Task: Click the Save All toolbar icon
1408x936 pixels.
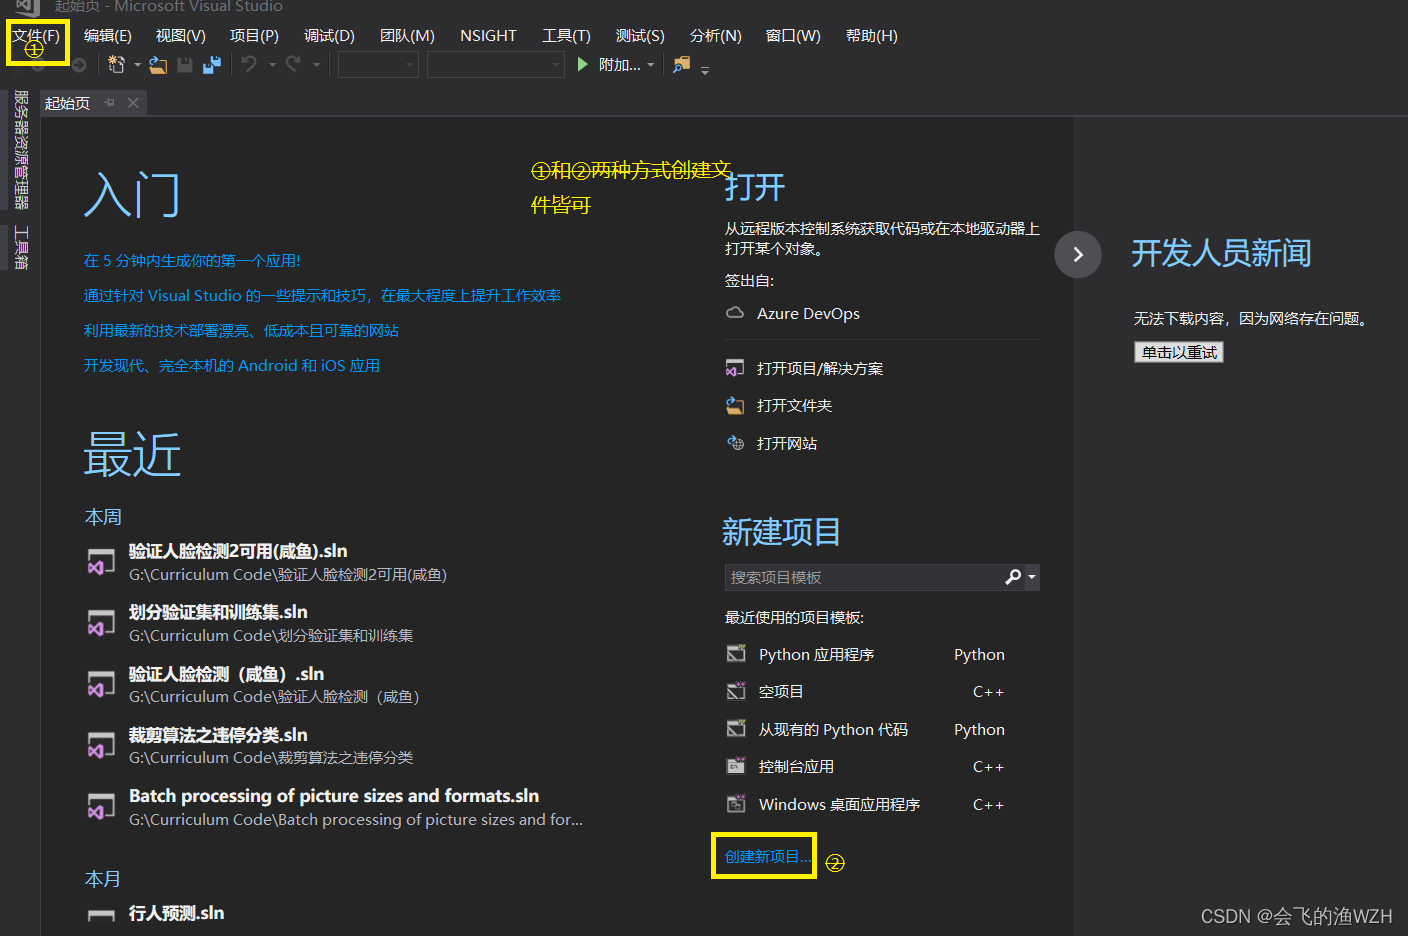Action: point(212,65)
